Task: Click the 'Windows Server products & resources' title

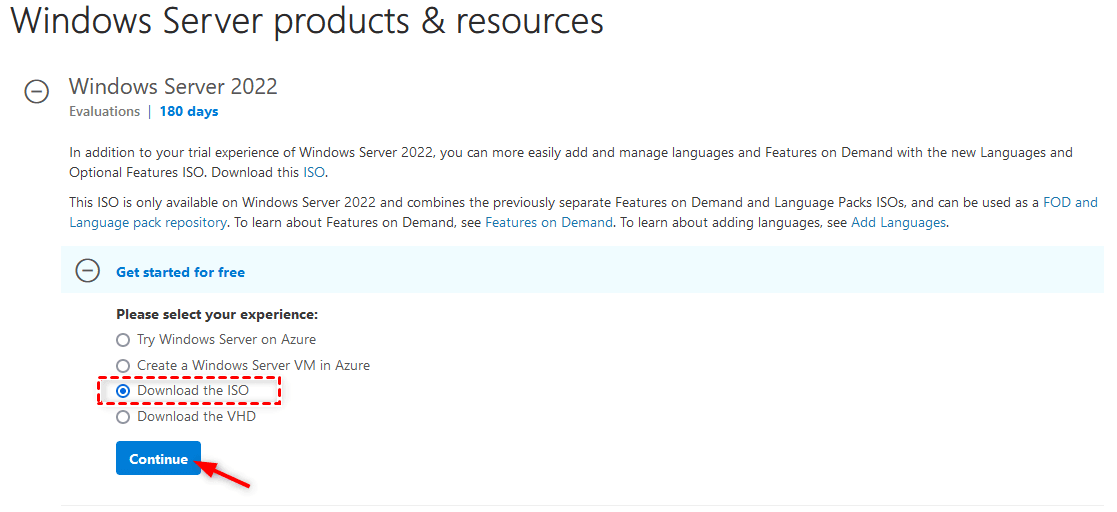Action: 307,21
